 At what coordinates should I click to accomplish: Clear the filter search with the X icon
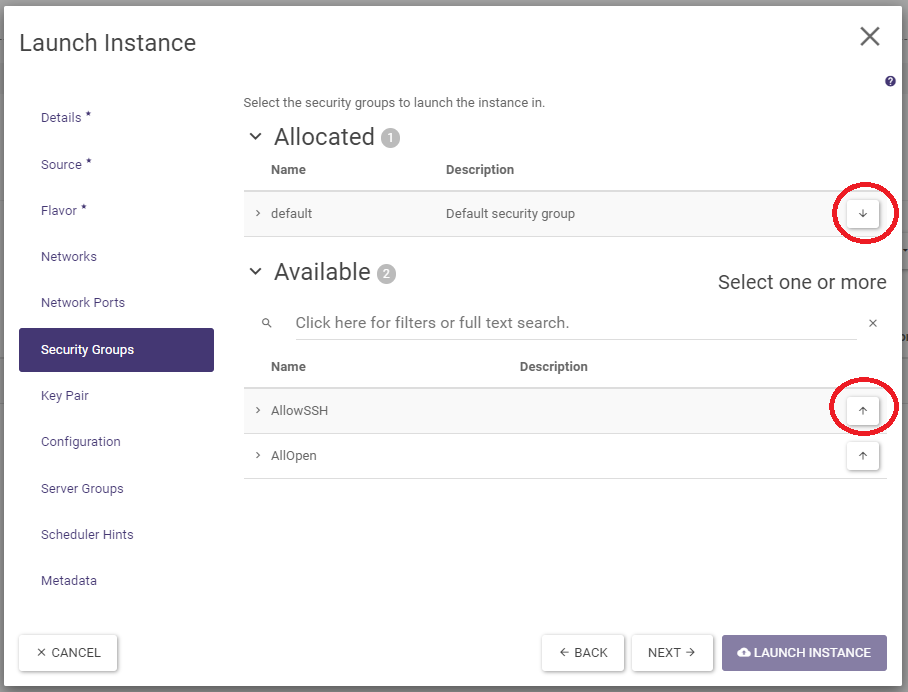[x=872, y=323]
